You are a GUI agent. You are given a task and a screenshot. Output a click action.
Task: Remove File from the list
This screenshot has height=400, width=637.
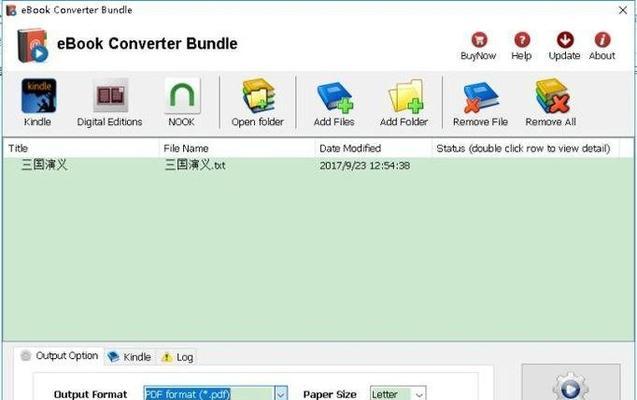pos(481,97)
